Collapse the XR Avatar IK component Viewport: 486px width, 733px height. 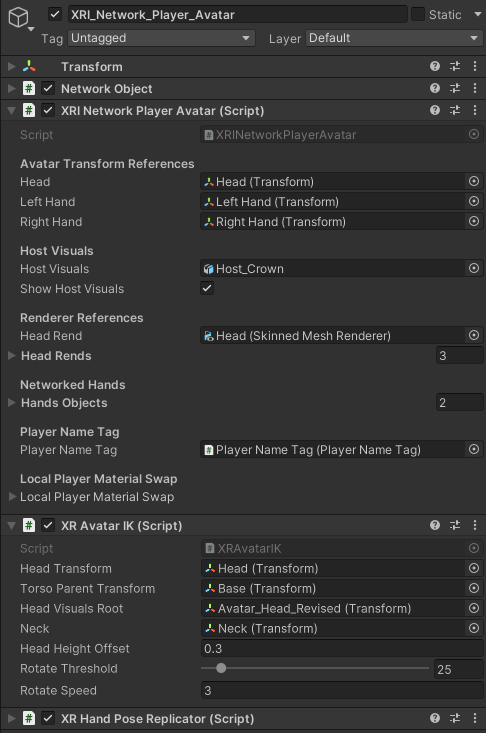pyautogui.click(x=11, y=525)
